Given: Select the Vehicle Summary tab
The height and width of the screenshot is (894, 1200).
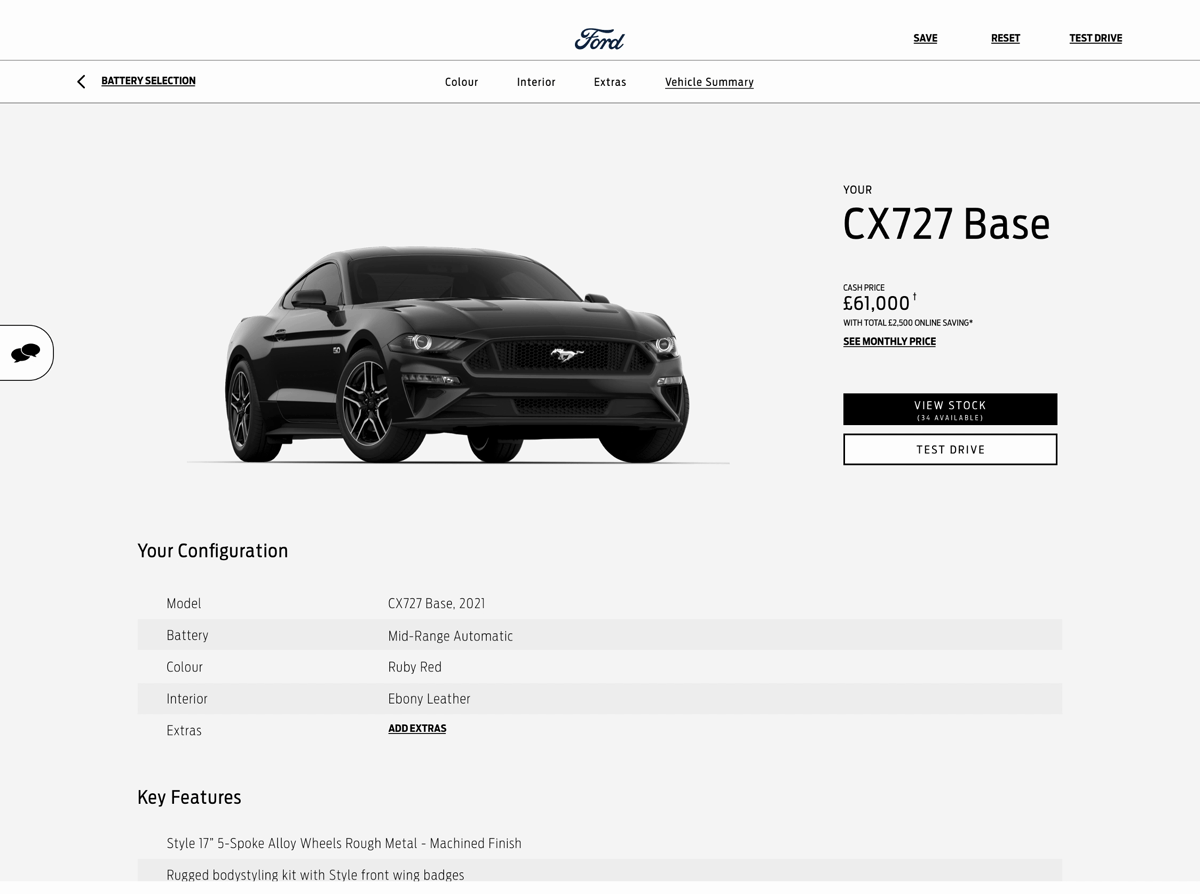Looking at the screenshot, I should pos(709,82).
